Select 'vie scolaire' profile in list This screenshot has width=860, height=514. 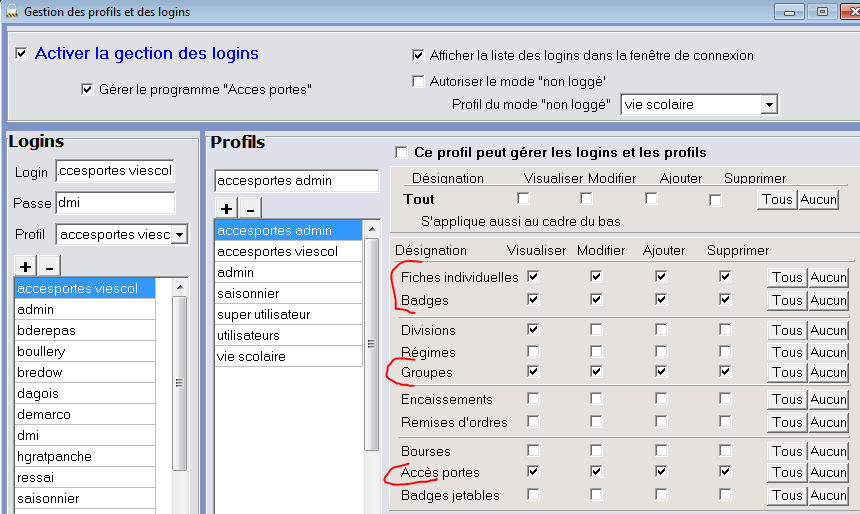(x=251, y=356)
